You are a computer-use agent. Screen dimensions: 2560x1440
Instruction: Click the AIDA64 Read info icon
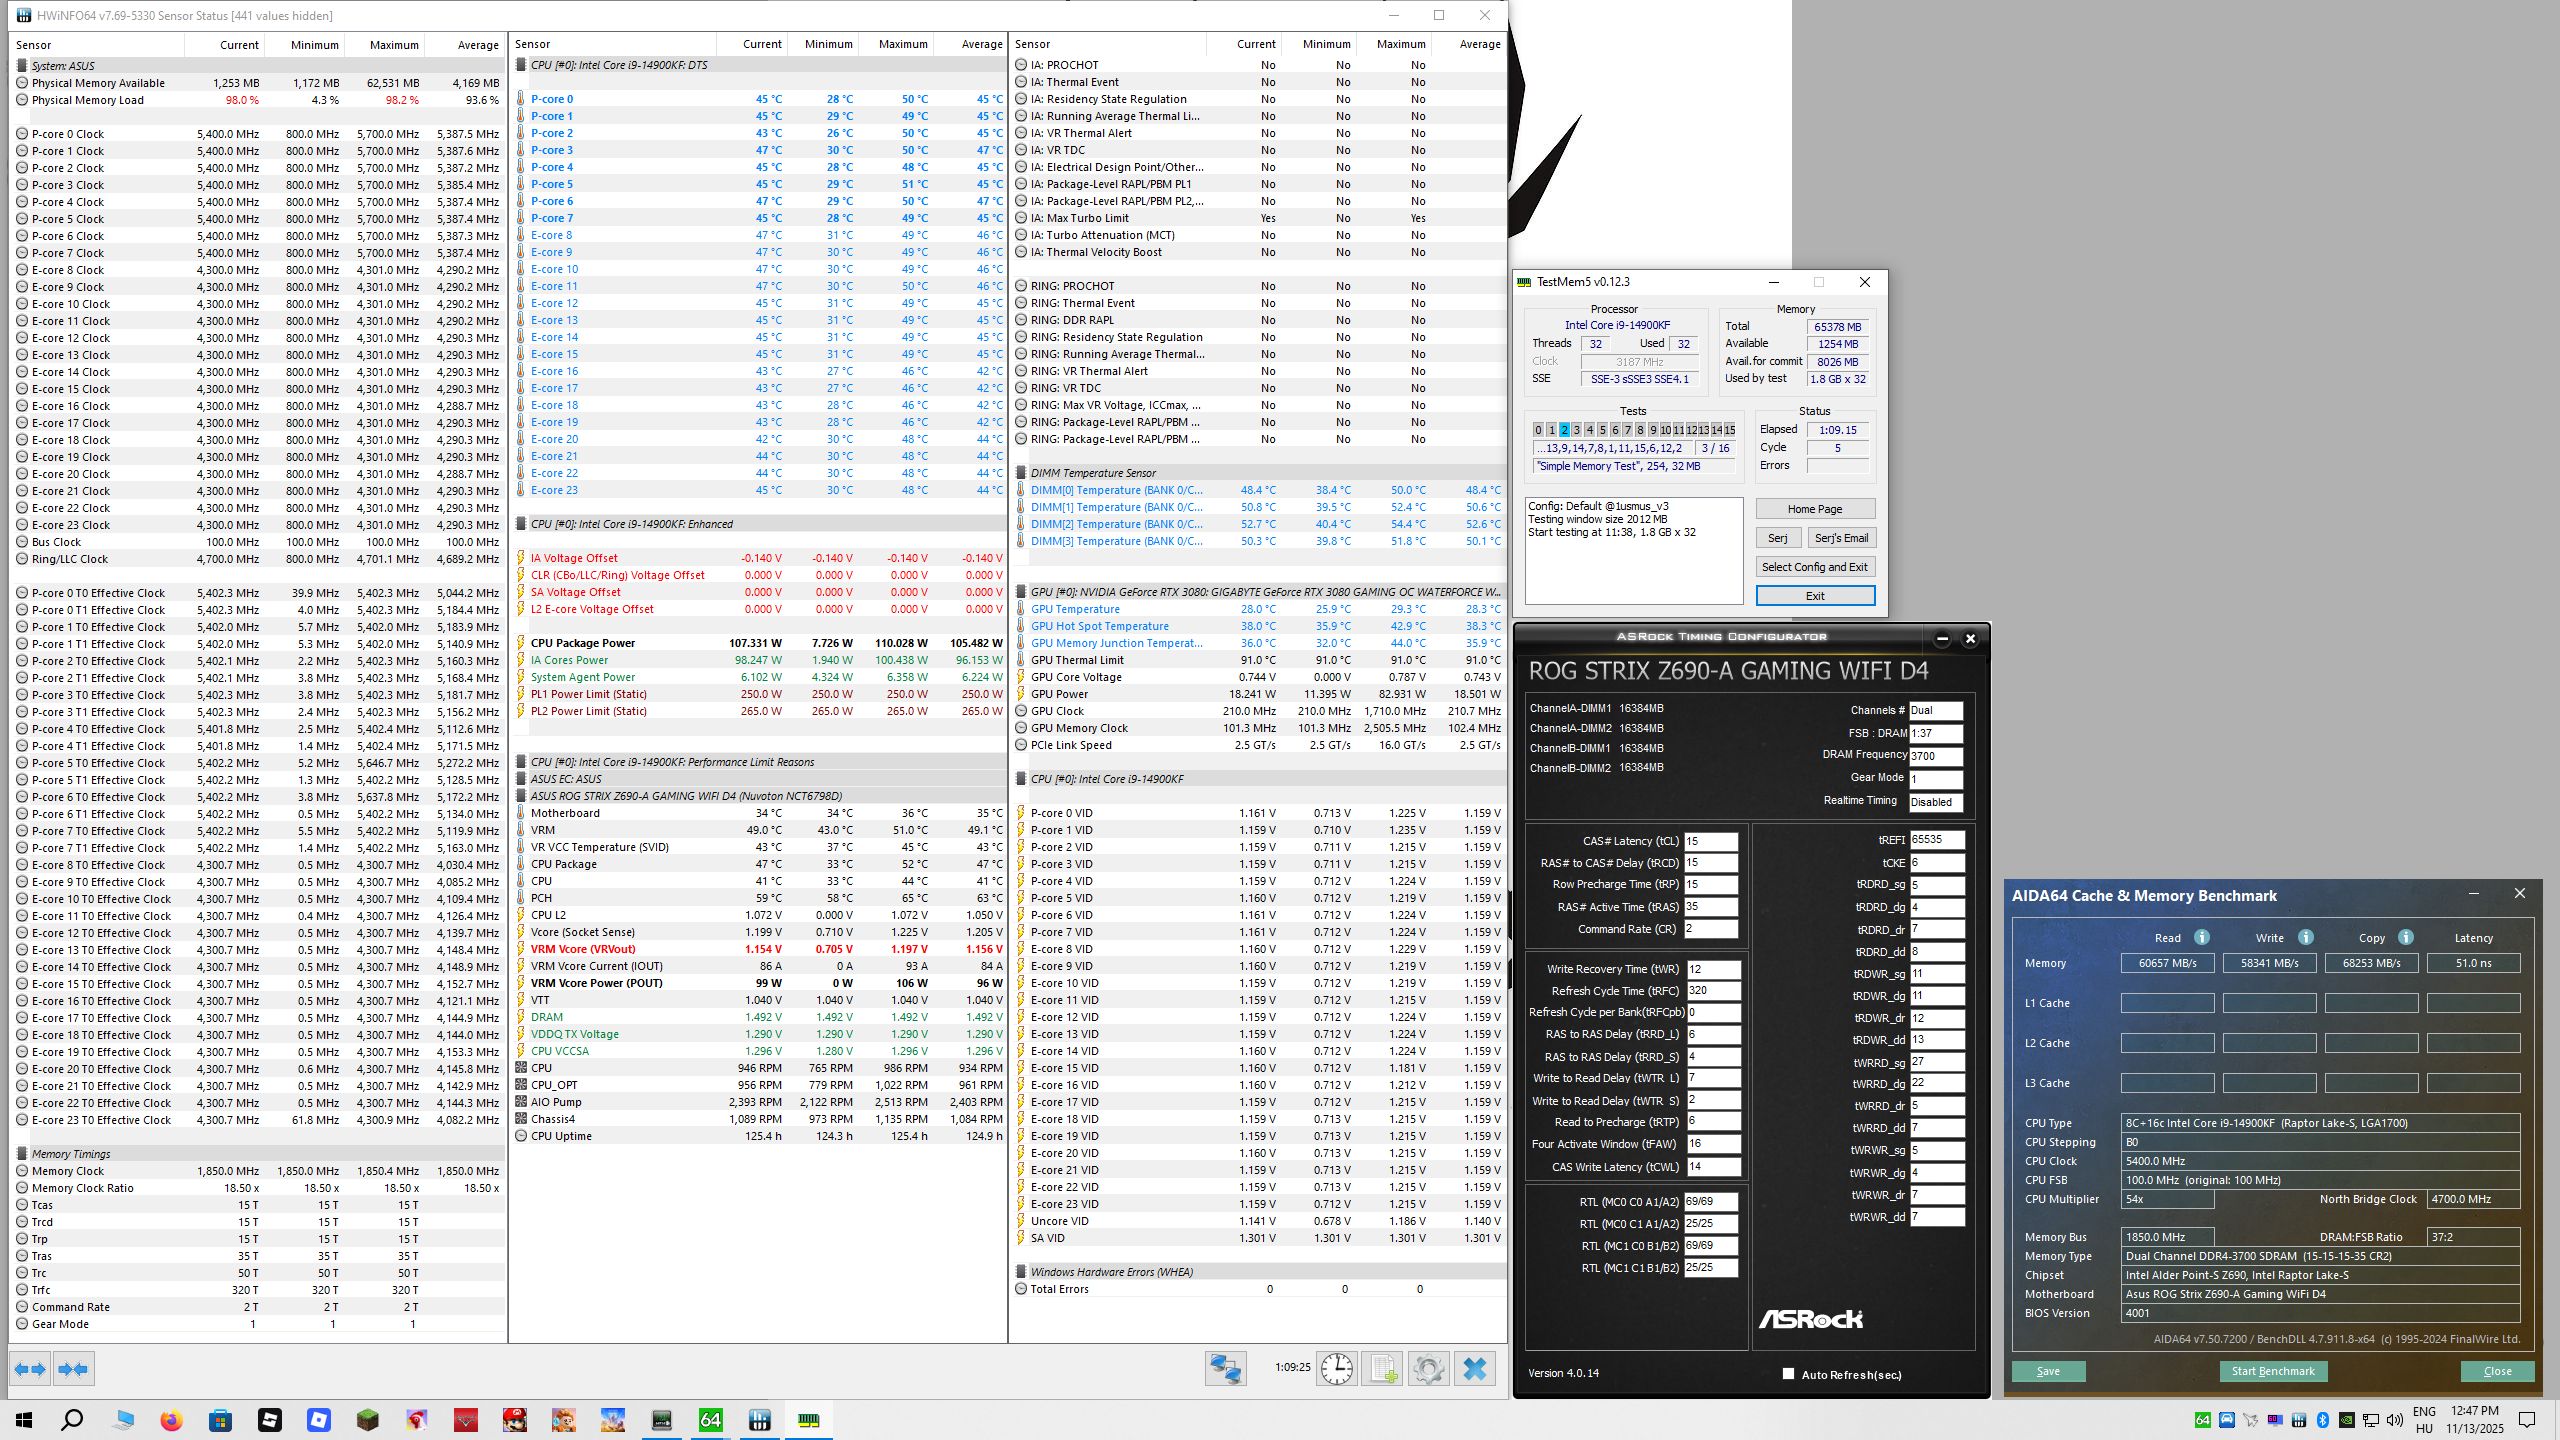2201,937
